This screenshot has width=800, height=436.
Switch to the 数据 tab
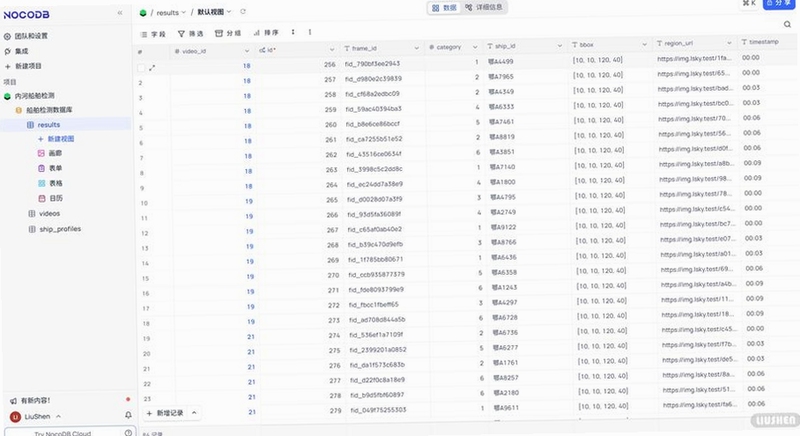444,8
